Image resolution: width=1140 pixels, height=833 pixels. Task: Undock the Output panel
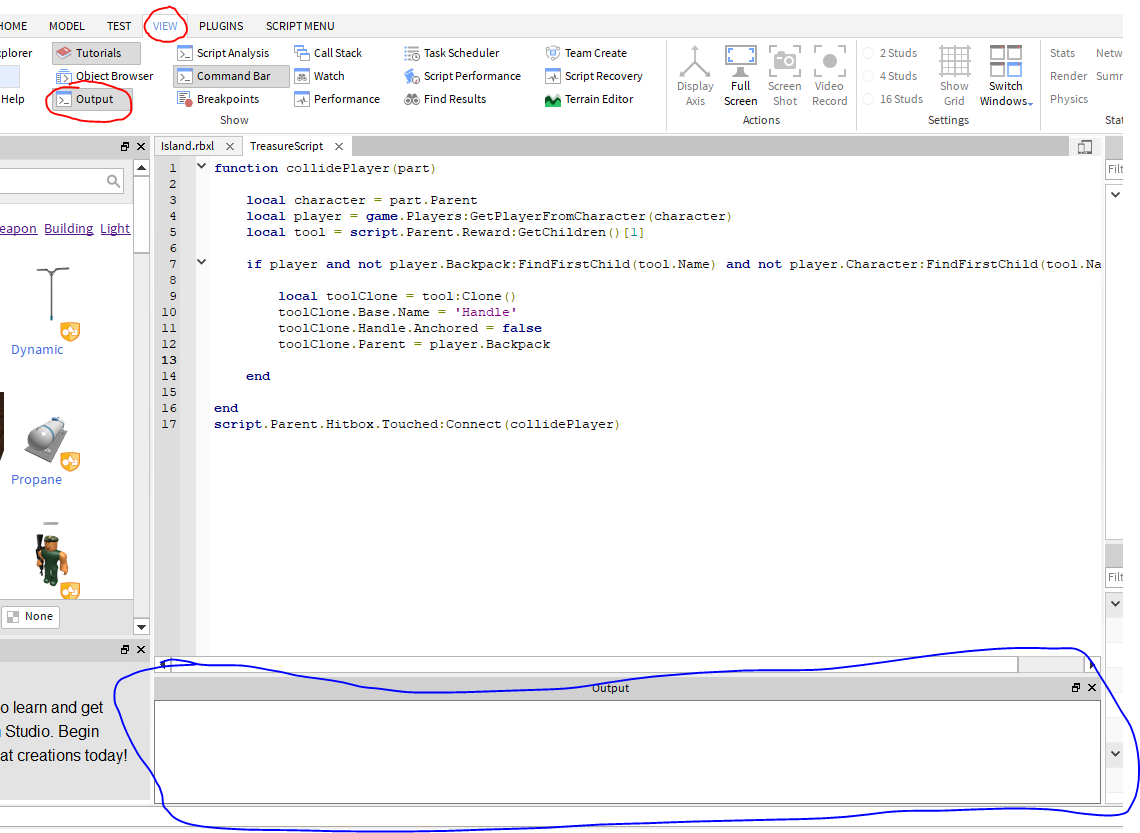coord(1076,688)
